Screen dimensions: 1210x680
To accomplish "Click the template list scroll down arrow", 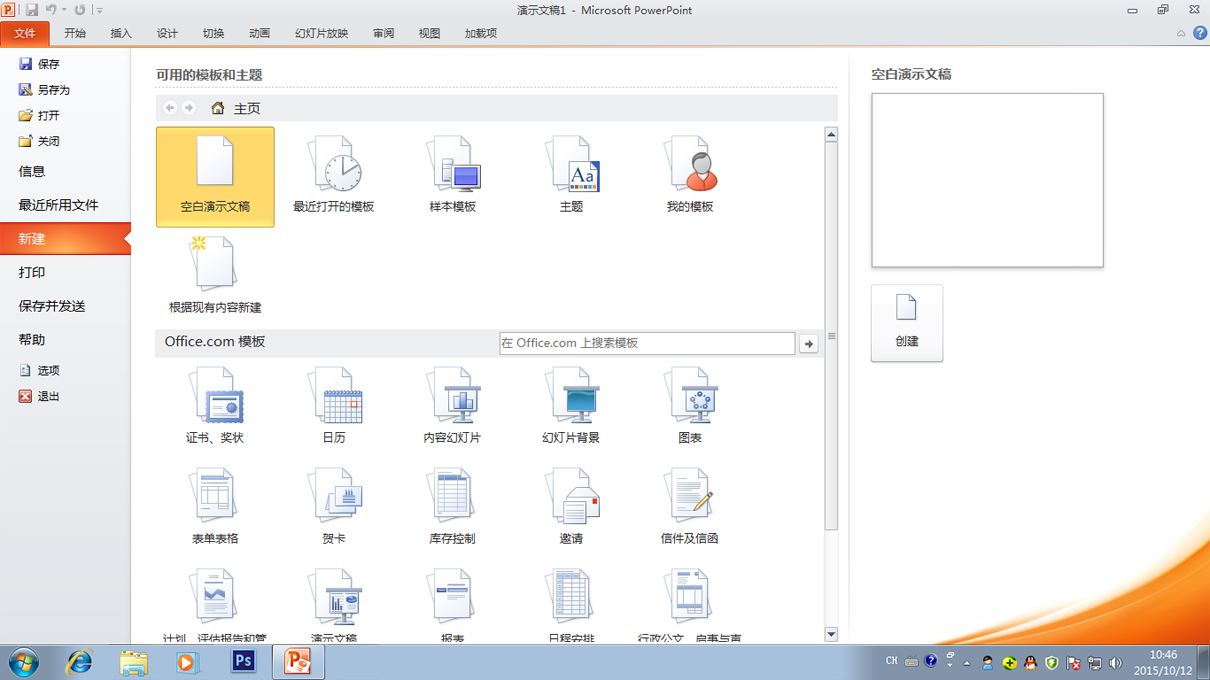I will pos(831,634).
